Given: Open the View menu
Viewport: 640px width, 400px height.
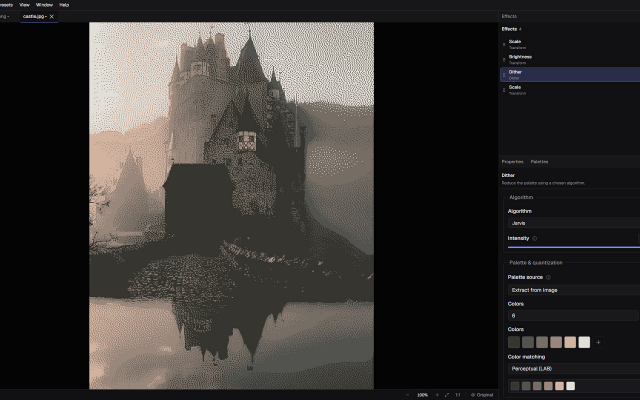Looking at the screenshot, I should (24, 5).
